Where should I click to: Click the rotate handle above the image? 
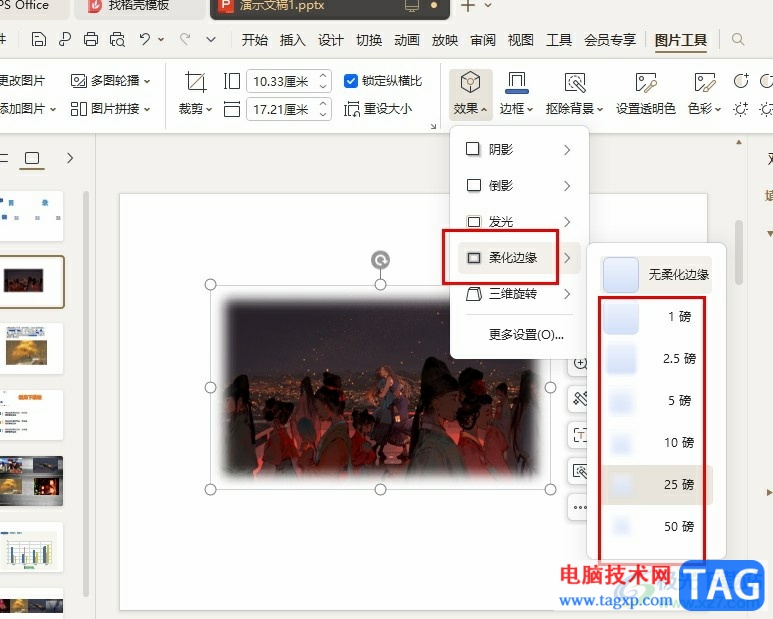380,260
